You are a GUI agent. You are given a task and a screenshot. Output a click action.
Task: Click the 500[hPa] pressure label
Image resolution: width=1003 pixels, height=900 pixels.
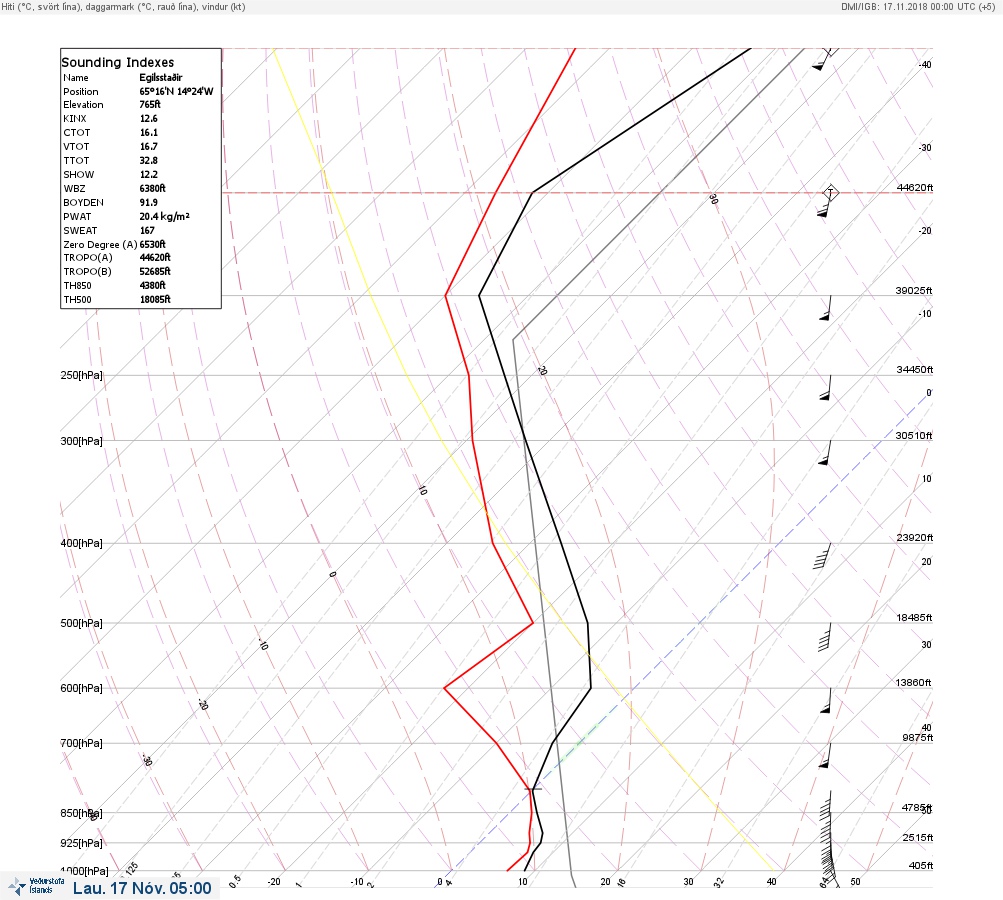(81, 623)
